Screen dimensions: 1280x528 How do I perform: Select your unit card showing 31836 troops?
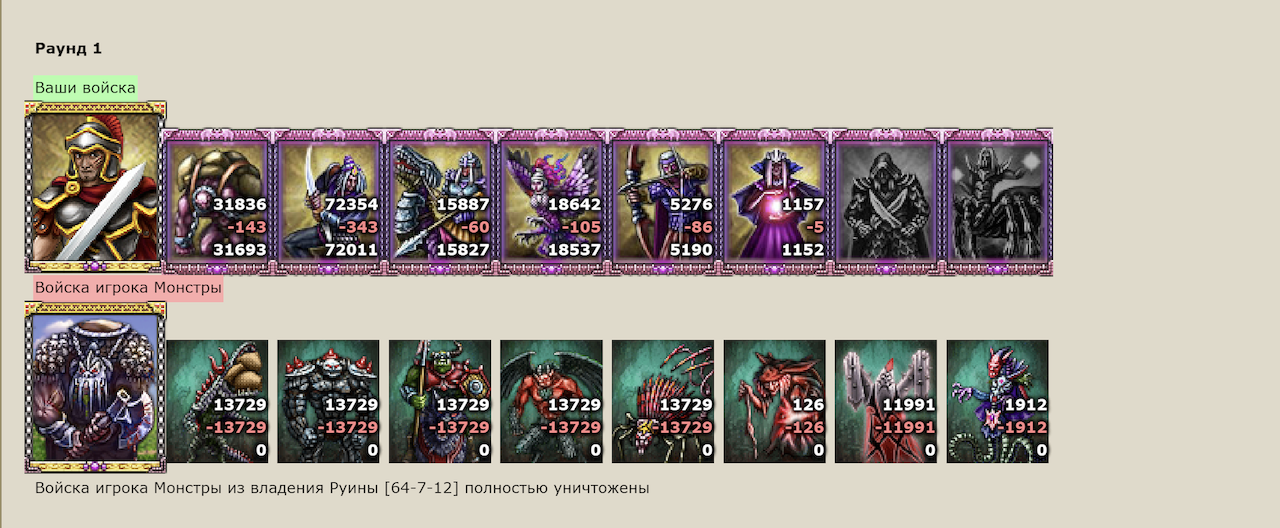coord(218,201)
